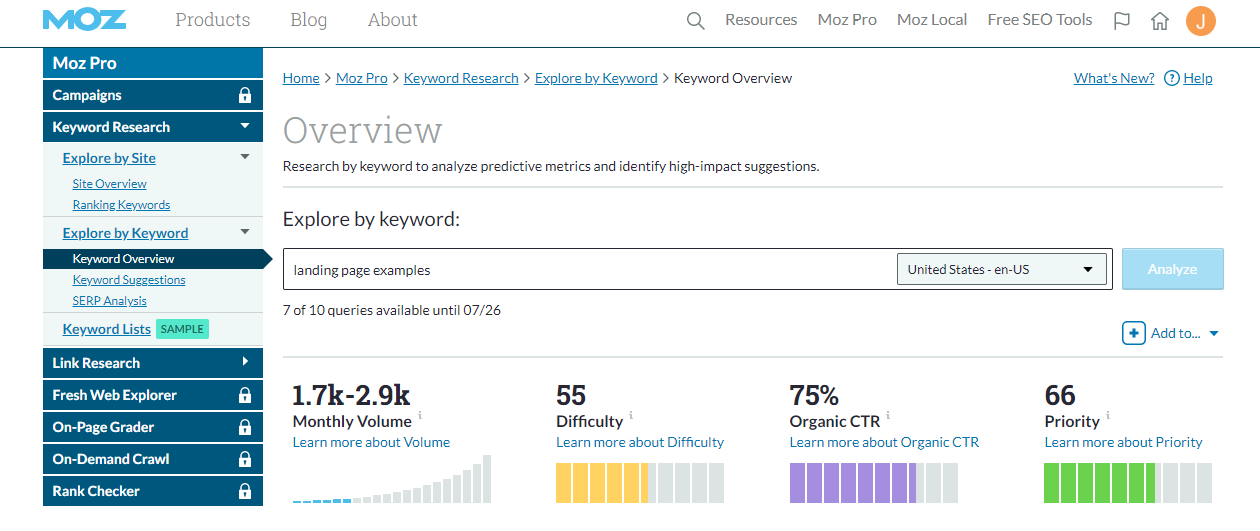1260x531 pixels.
Task: Select Keyword Suggestions in the sidebar
Action: click(129, 280)
